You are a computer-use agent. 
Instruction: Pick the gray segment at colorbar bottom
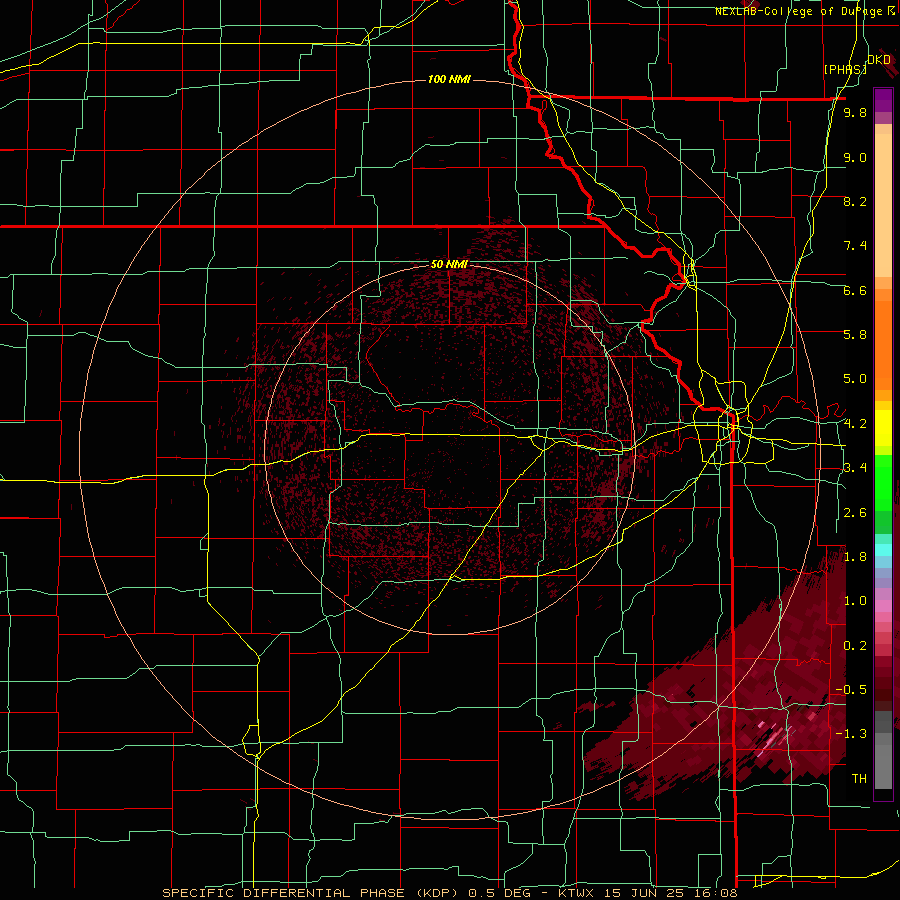(x=883, y=769)
